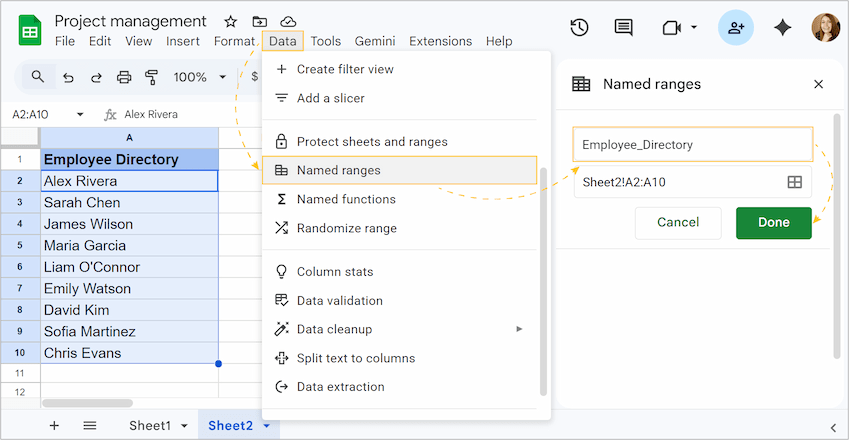Click the share people icon
Screen dimensions: 849x440
736,28
